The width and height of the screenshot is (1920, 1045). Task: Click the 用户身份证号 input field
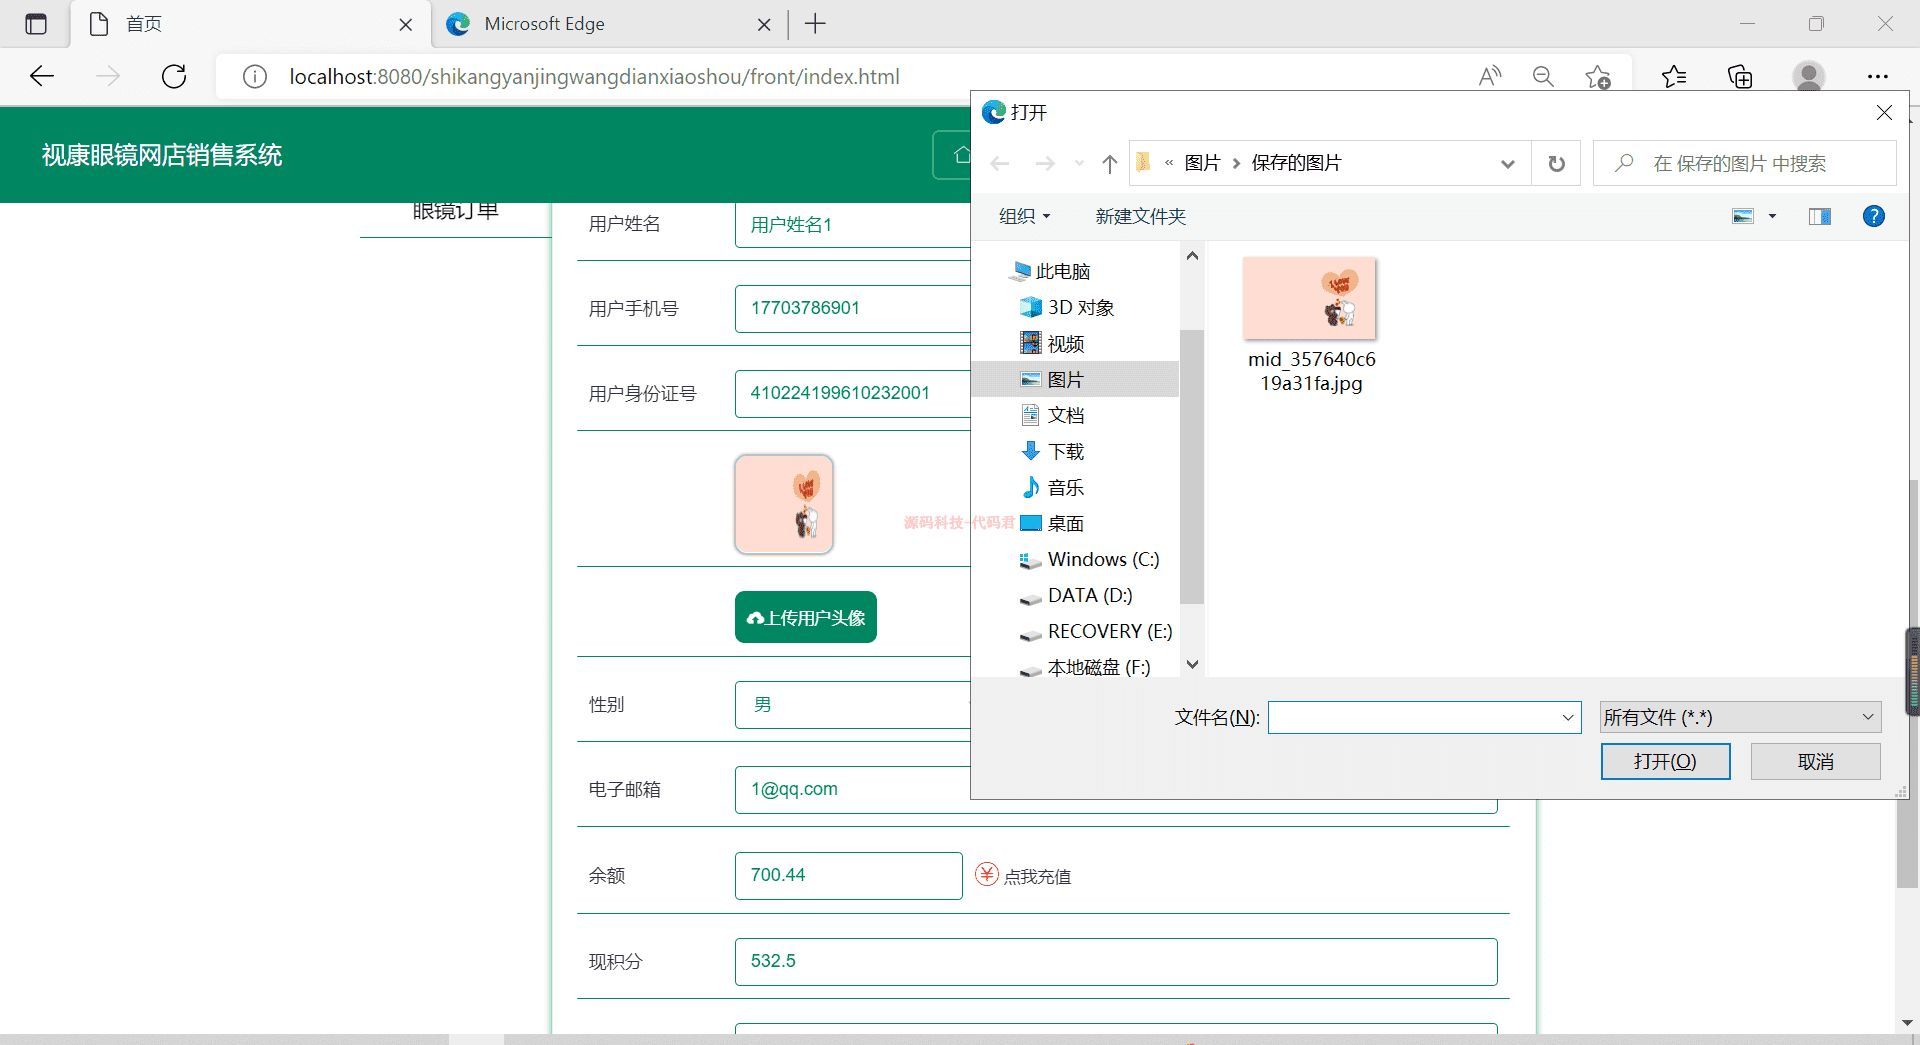point(853,393)
